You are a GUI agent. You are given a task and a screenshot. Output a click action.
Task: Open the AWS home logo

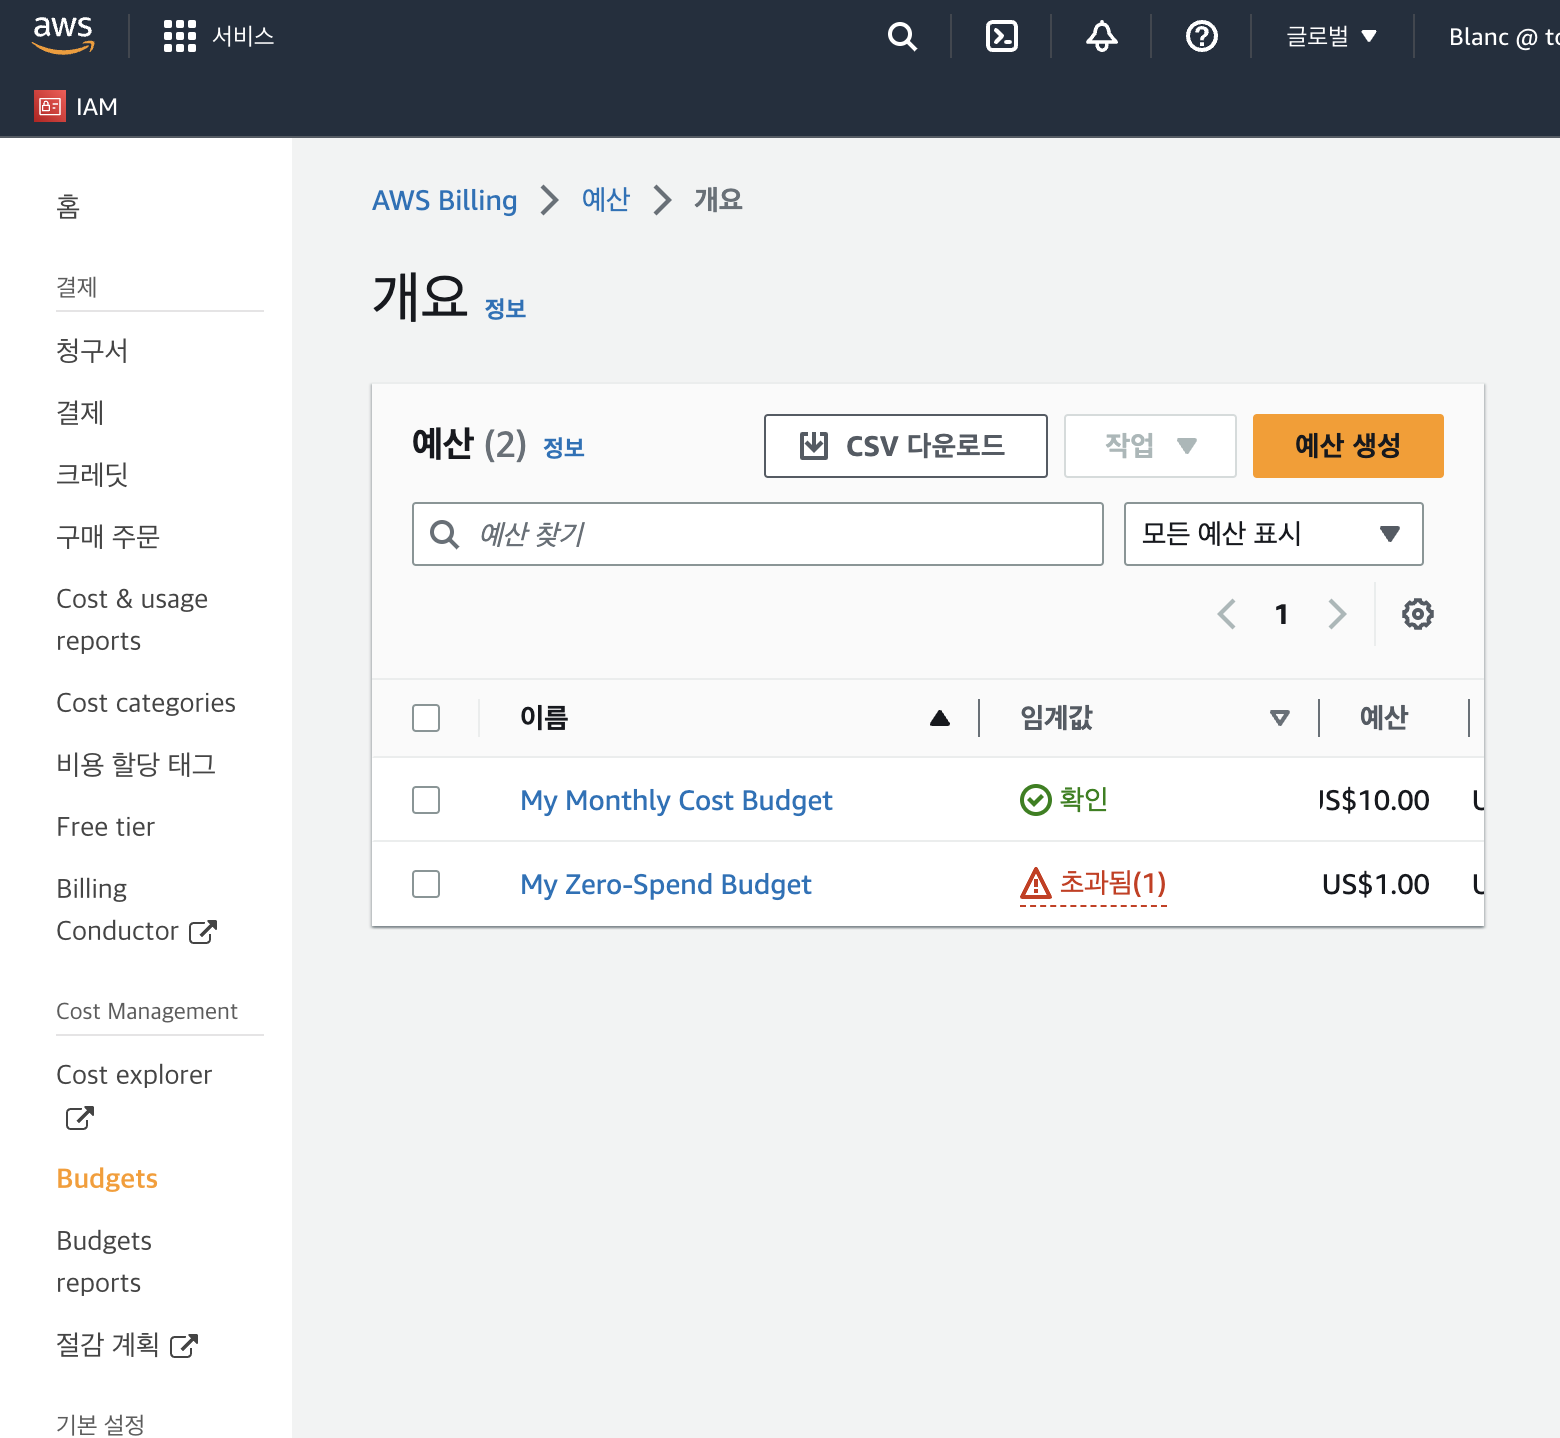[63, 36]
